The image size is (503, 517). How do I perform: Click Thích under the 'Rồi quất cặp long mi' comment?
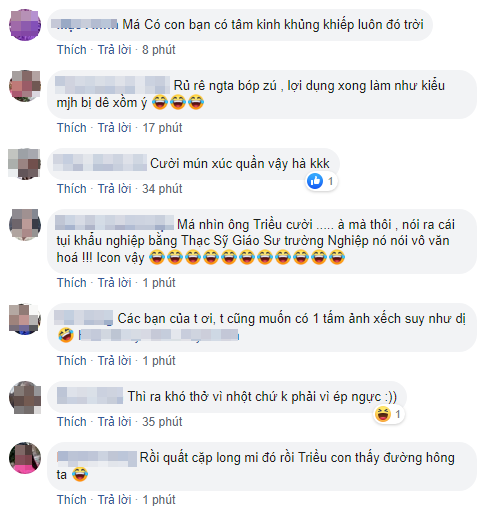point(72,500)
